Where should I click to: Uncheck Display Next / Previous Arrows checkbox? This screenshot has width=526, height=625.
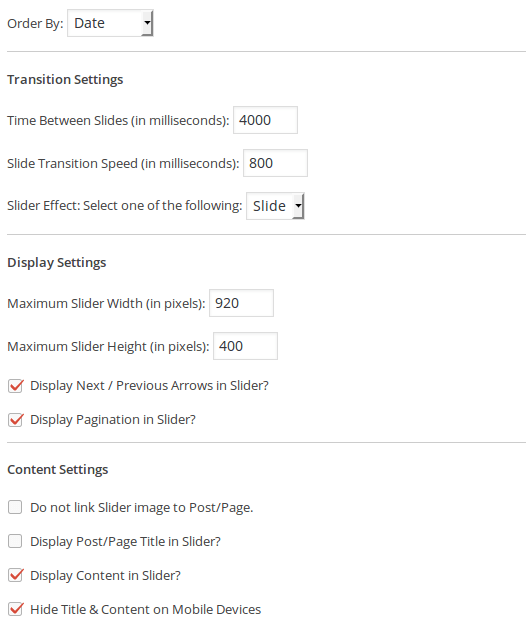tap(16, 386)
